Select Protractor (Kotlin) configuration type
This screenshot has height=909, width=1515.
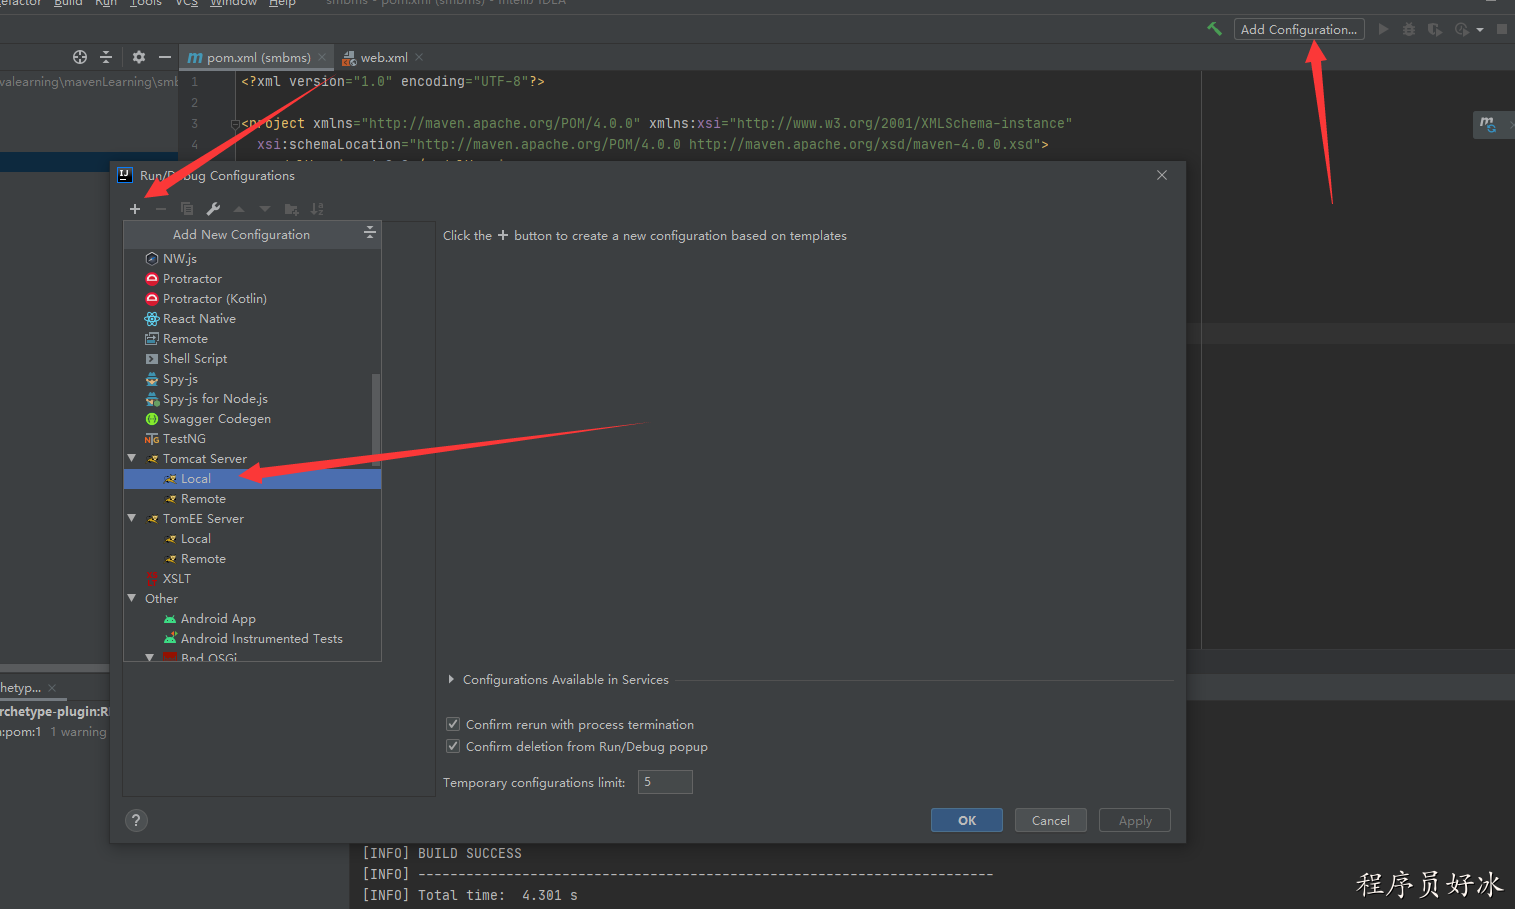coord(252,298)
